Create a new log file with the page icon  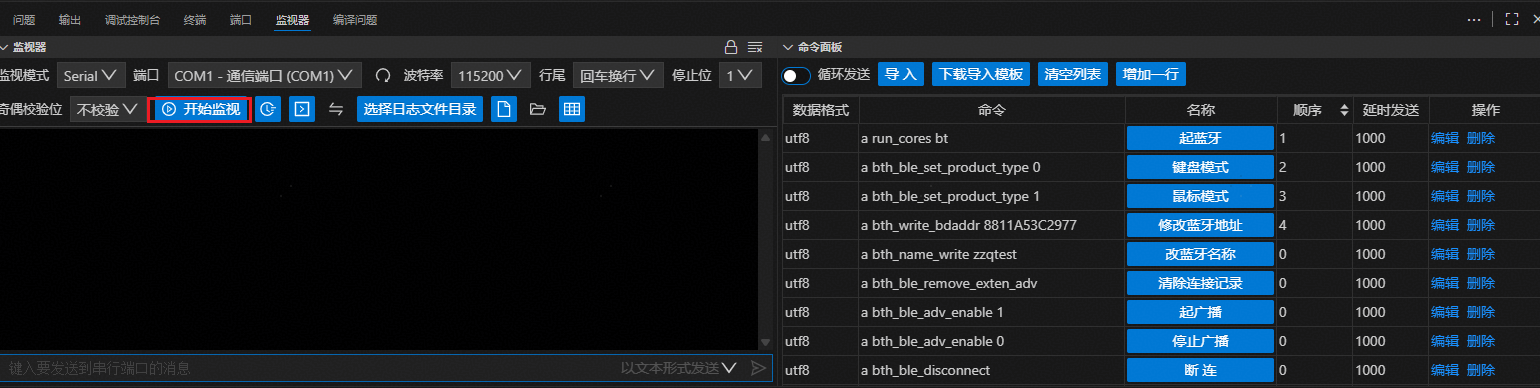tap(504, 109)
